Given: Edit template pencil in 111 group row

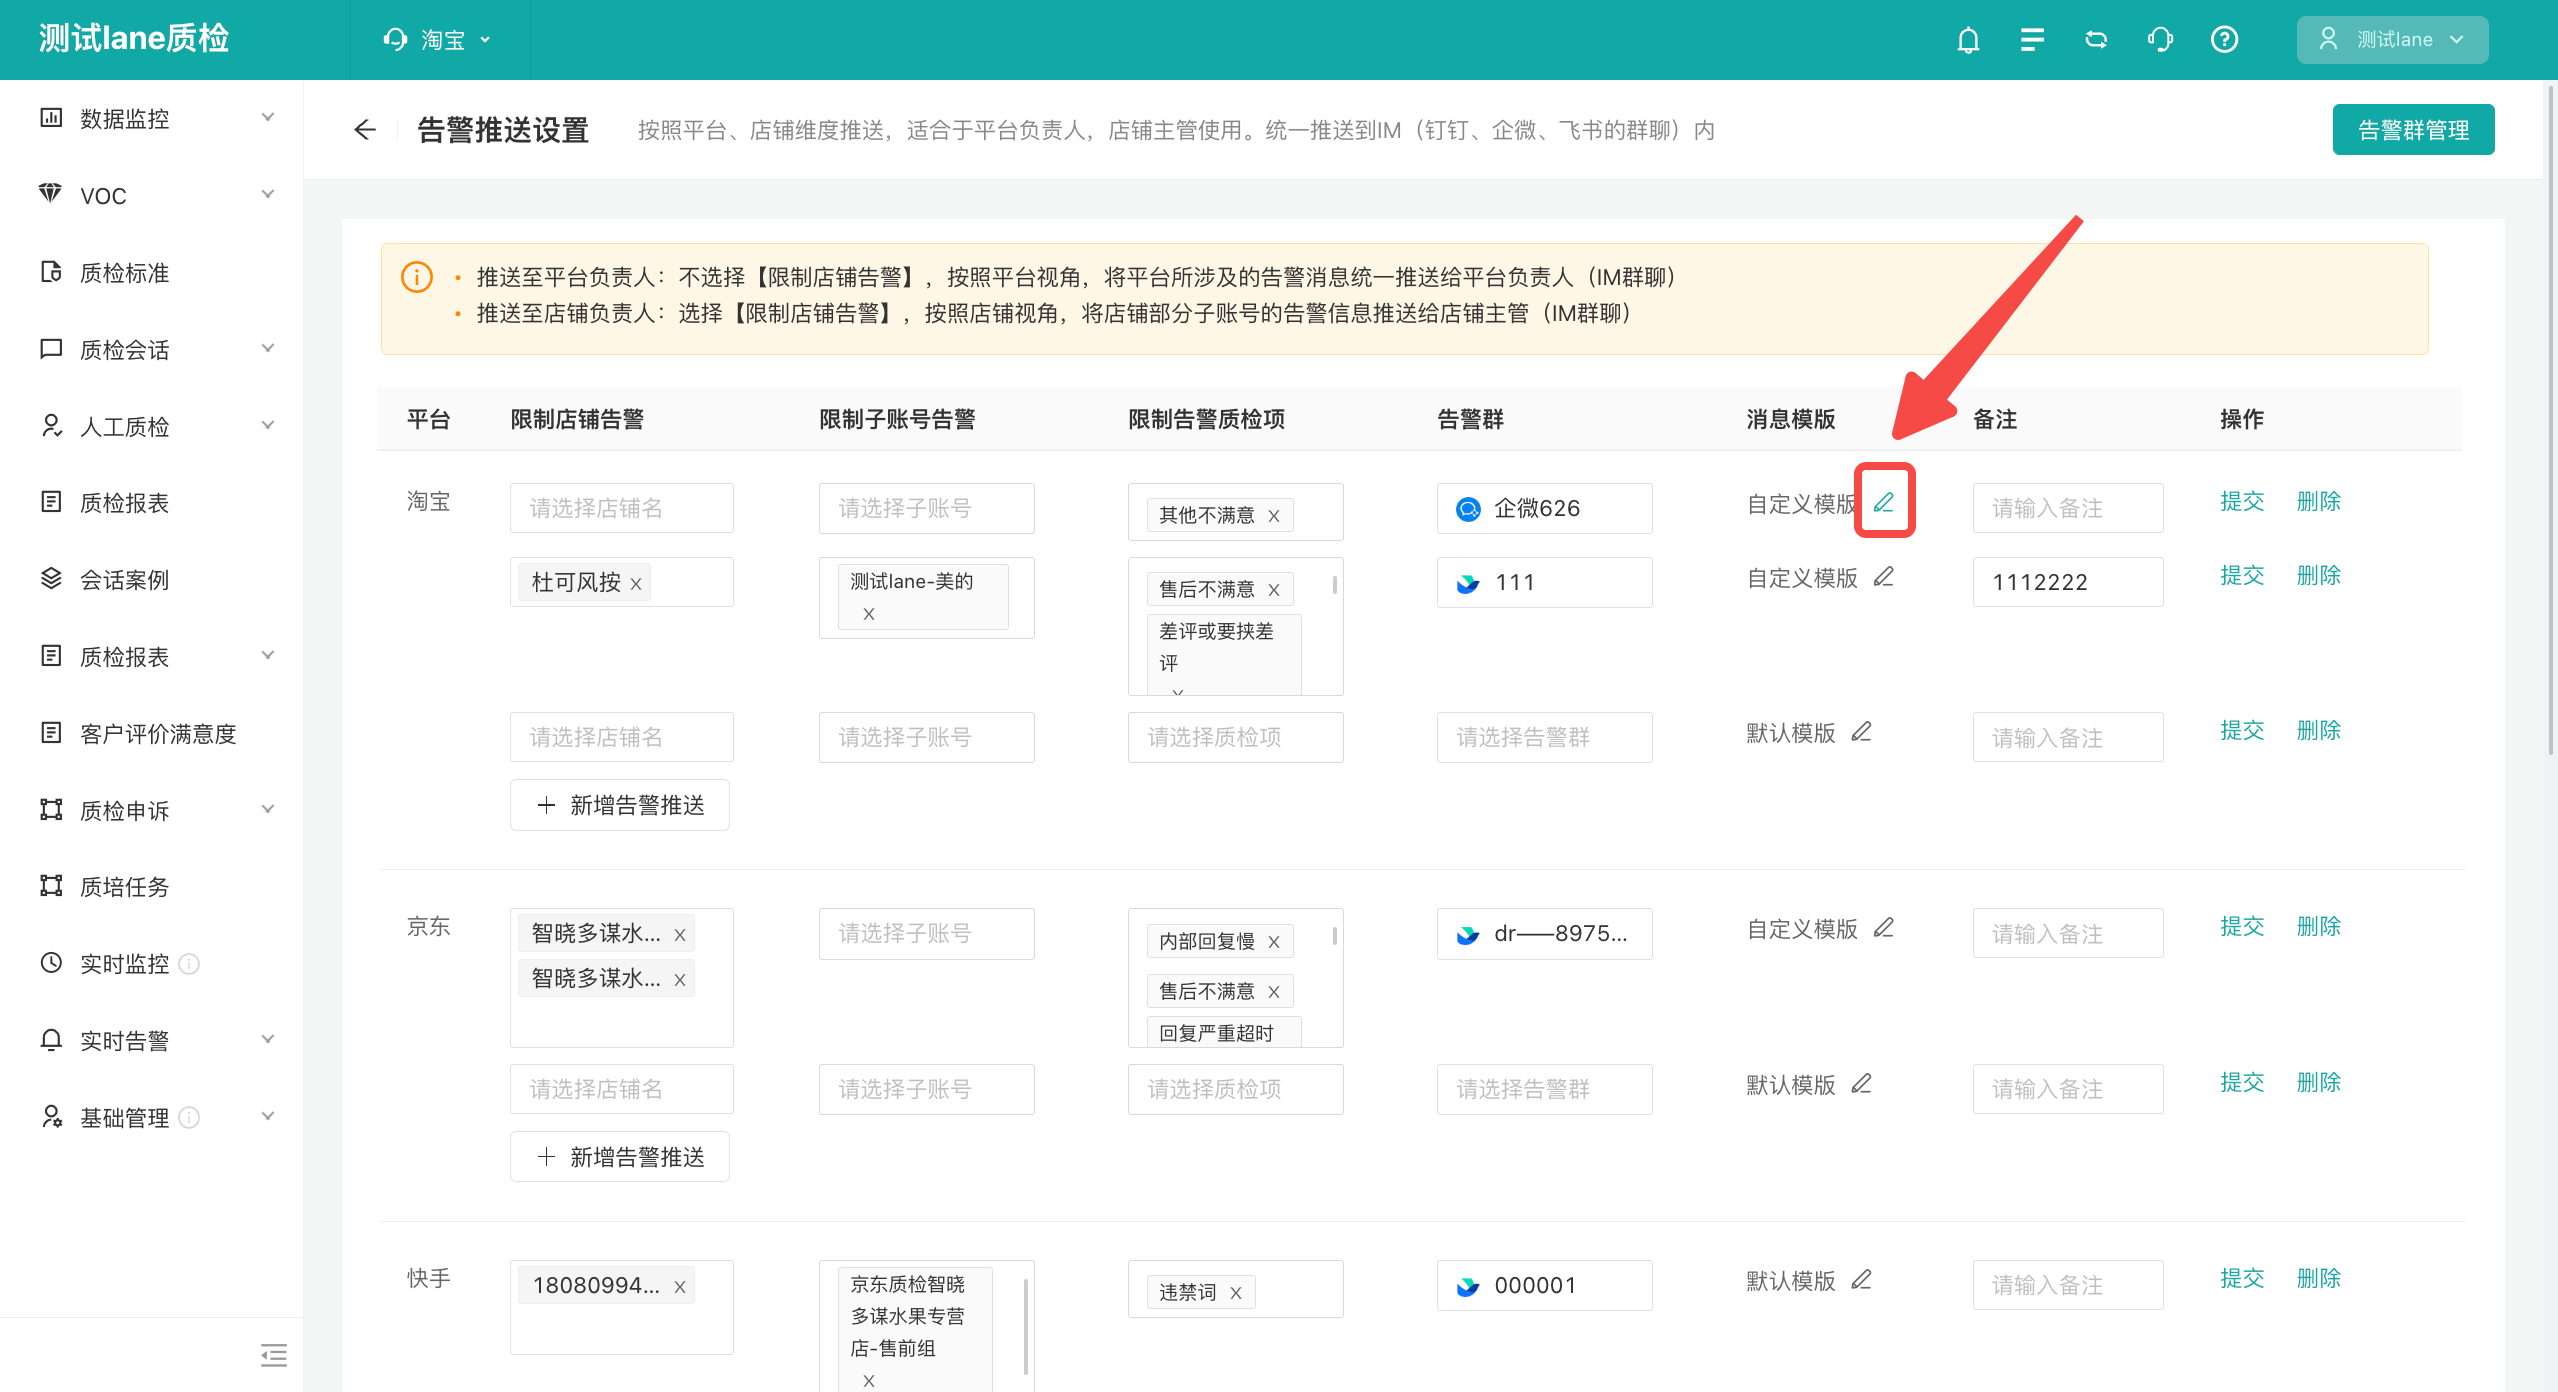Looking at the screenshot, I should 1884,577.
